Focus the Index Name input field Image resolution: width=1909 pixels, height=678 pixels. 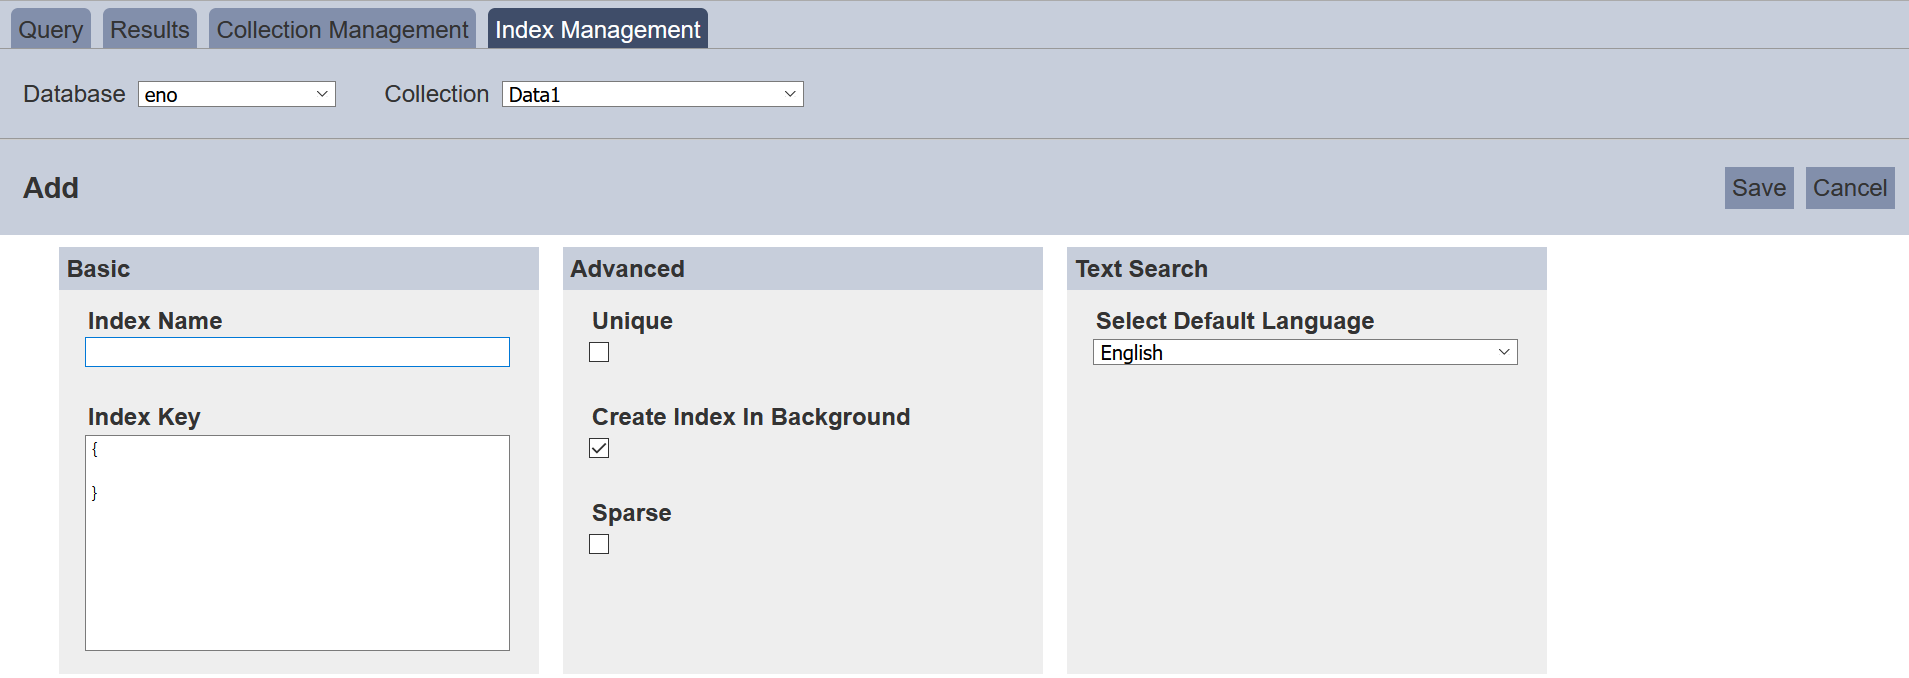click(297, 352)
